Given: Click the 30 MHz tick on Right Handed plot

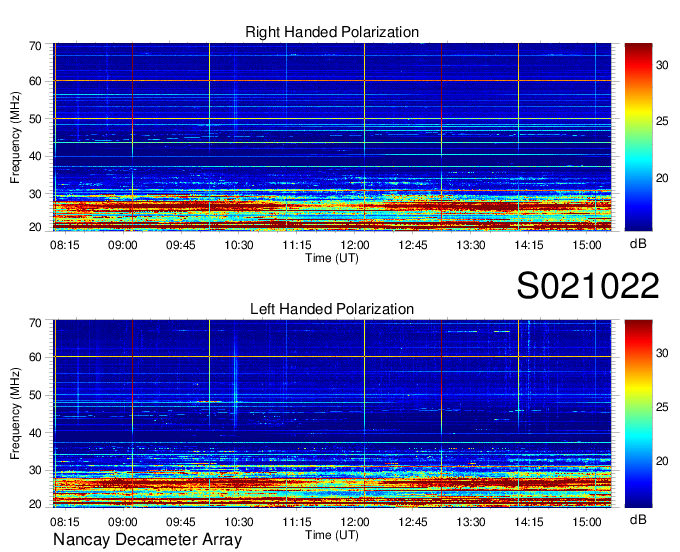Looking at the screenshot, I should (x=35, y=194).
